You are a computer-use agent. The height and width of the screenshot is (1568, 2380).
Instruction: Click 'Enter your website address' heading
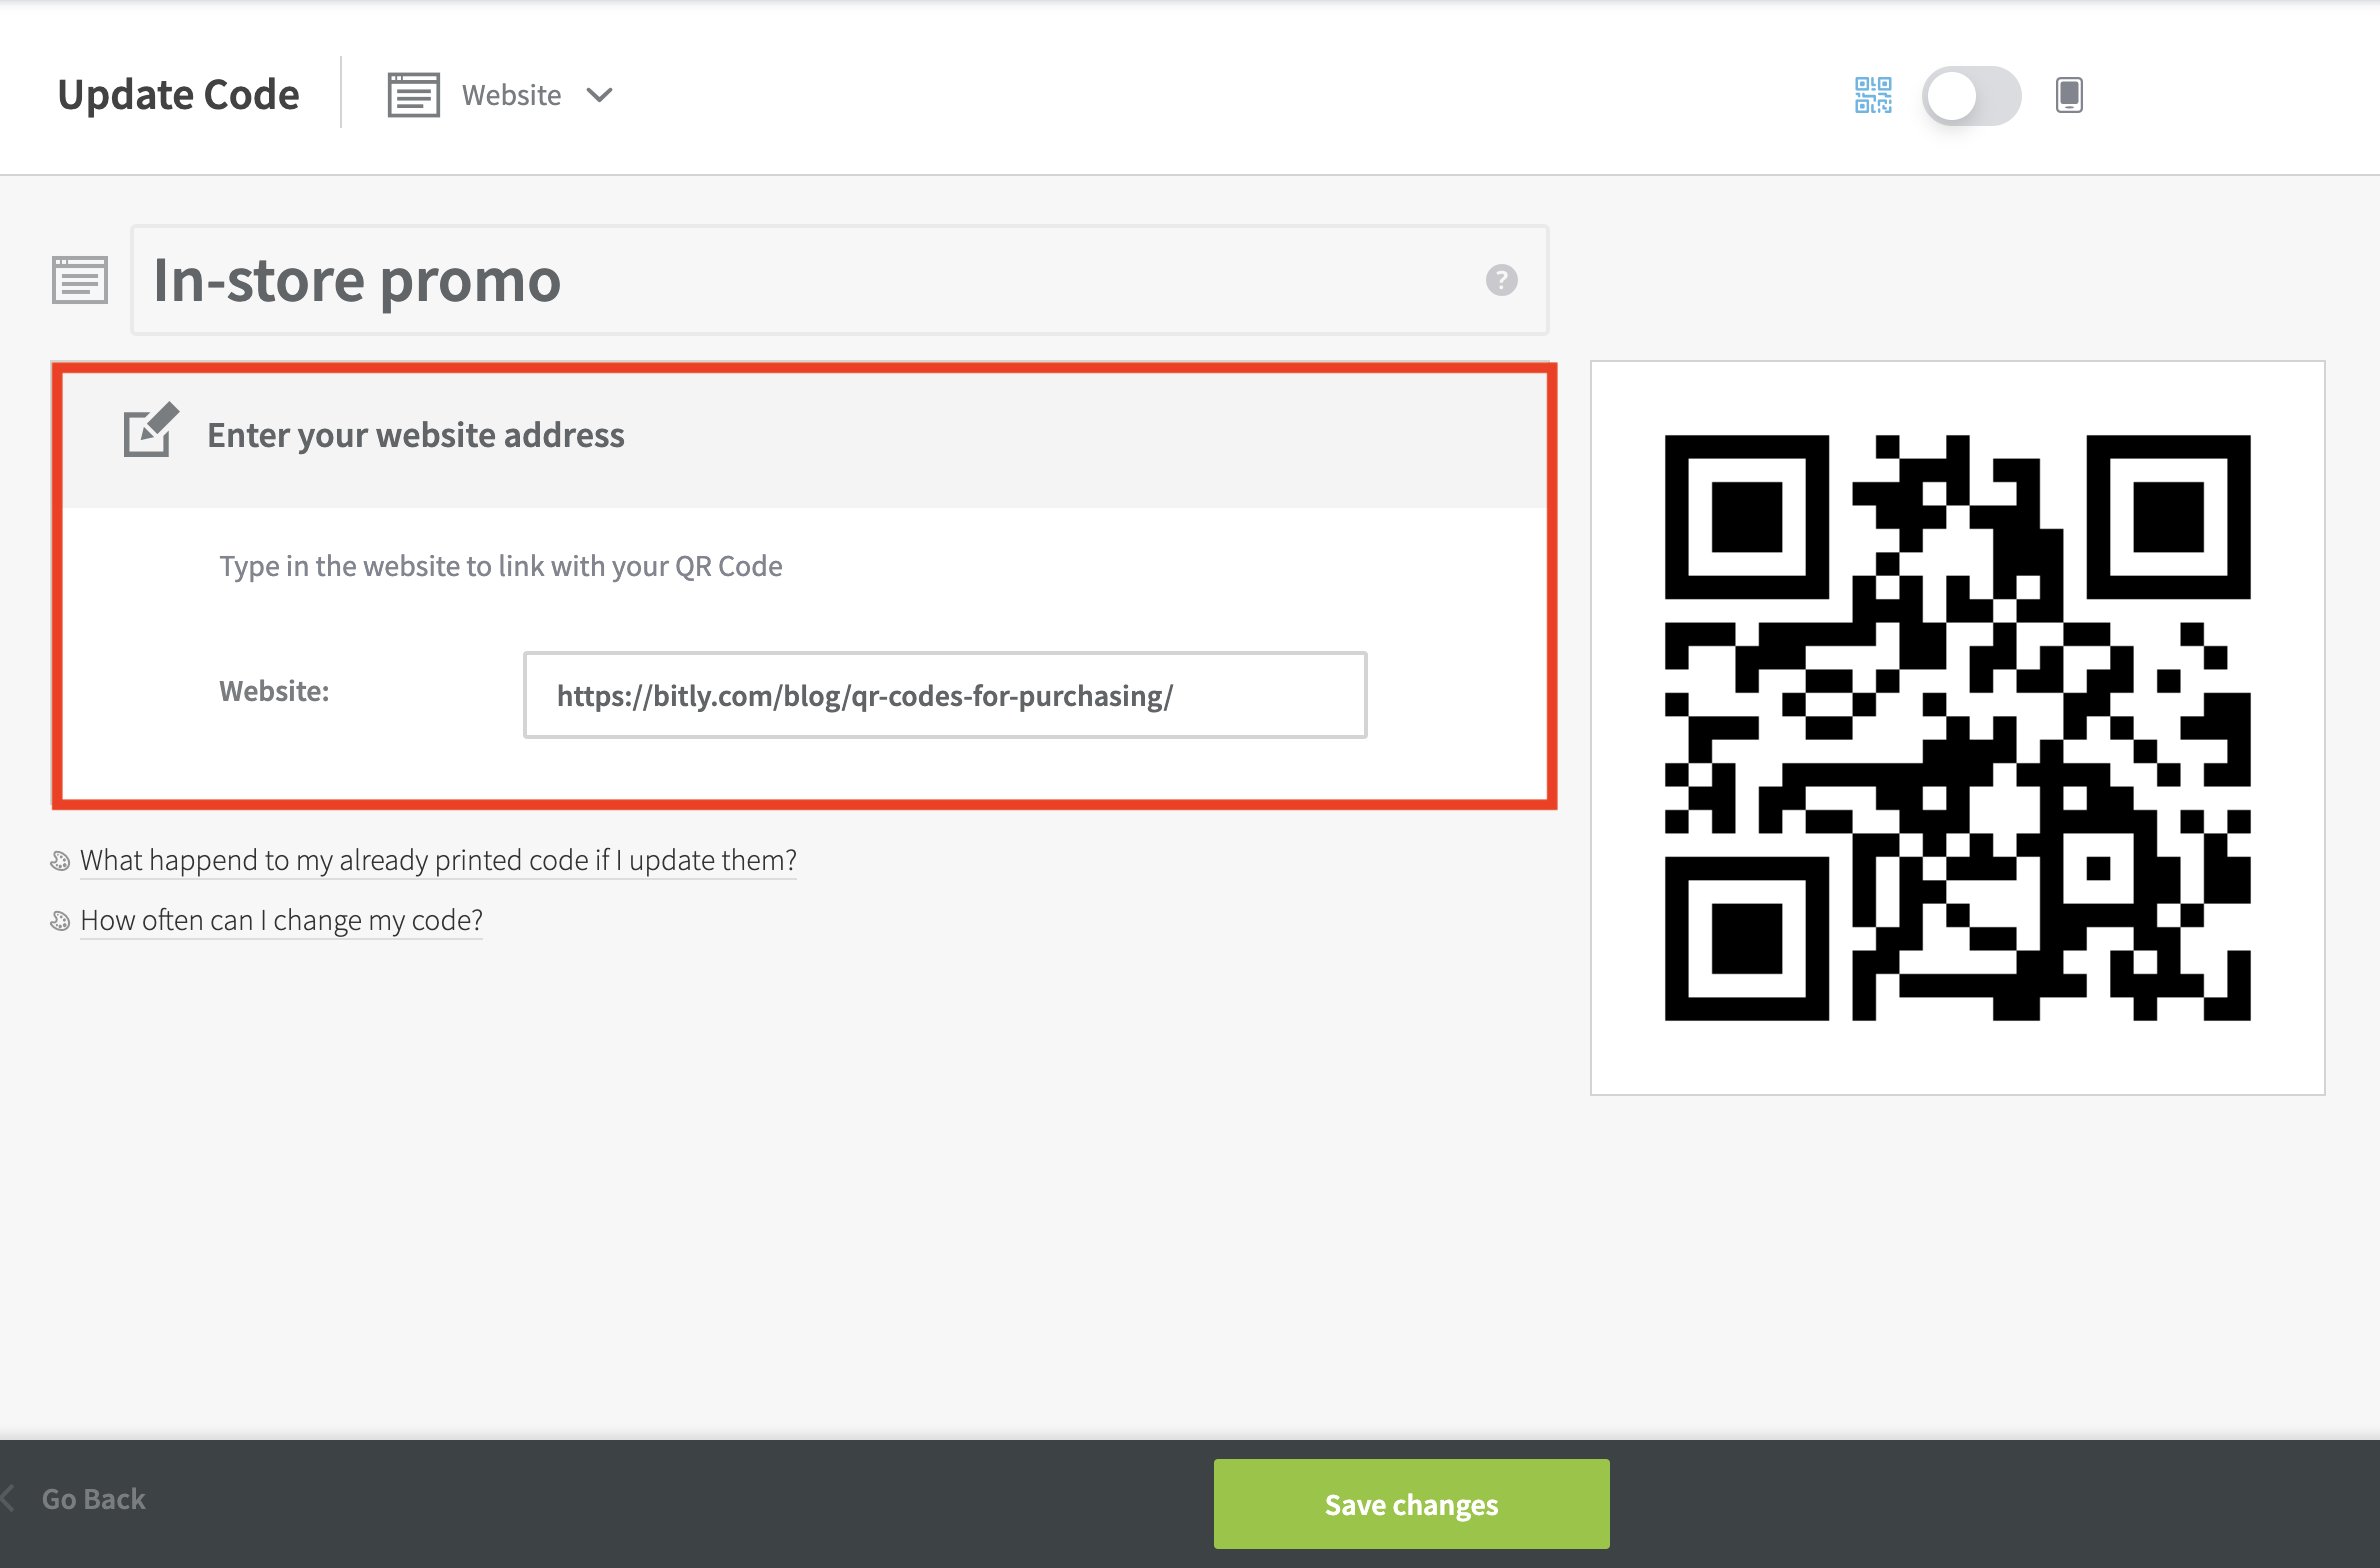tap(416, 435)
